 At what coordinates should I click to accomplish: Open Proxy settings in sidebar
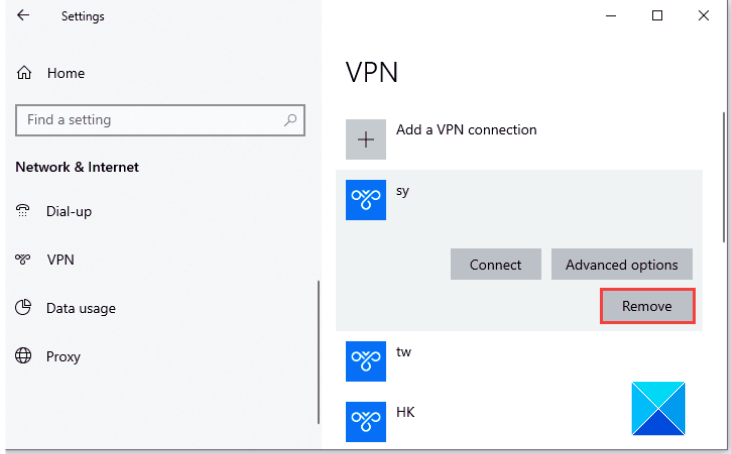(63, 357)
